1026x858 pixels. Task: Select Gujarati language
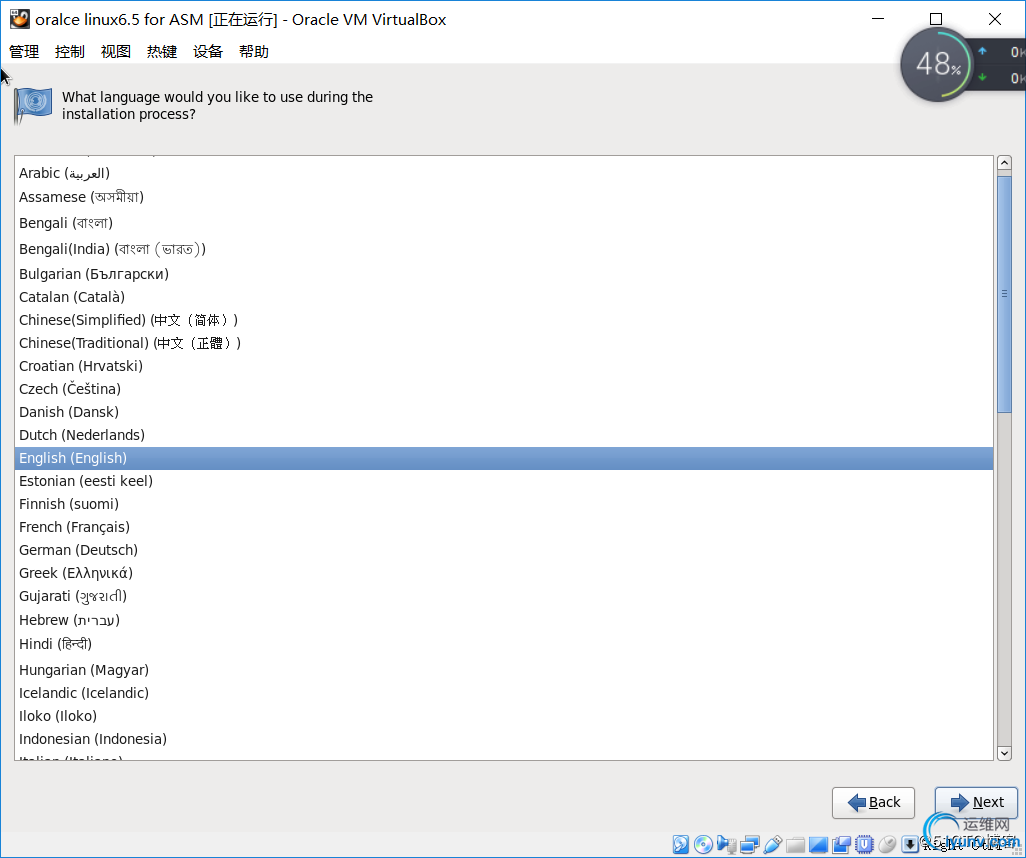pyautogui.click(x=504, y=596)
